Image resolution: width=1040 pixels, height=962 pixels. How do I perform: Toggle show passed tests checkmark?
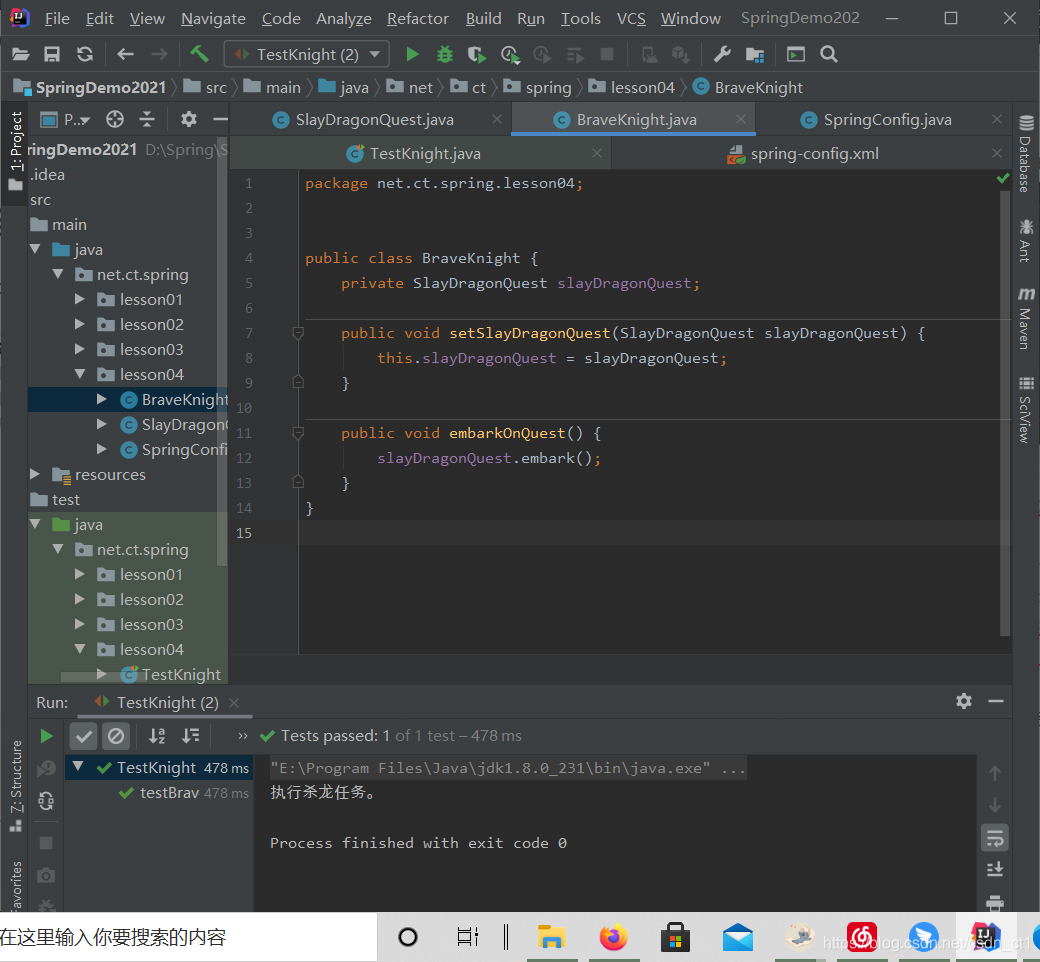pyautogui.click(x=84, y=736)
